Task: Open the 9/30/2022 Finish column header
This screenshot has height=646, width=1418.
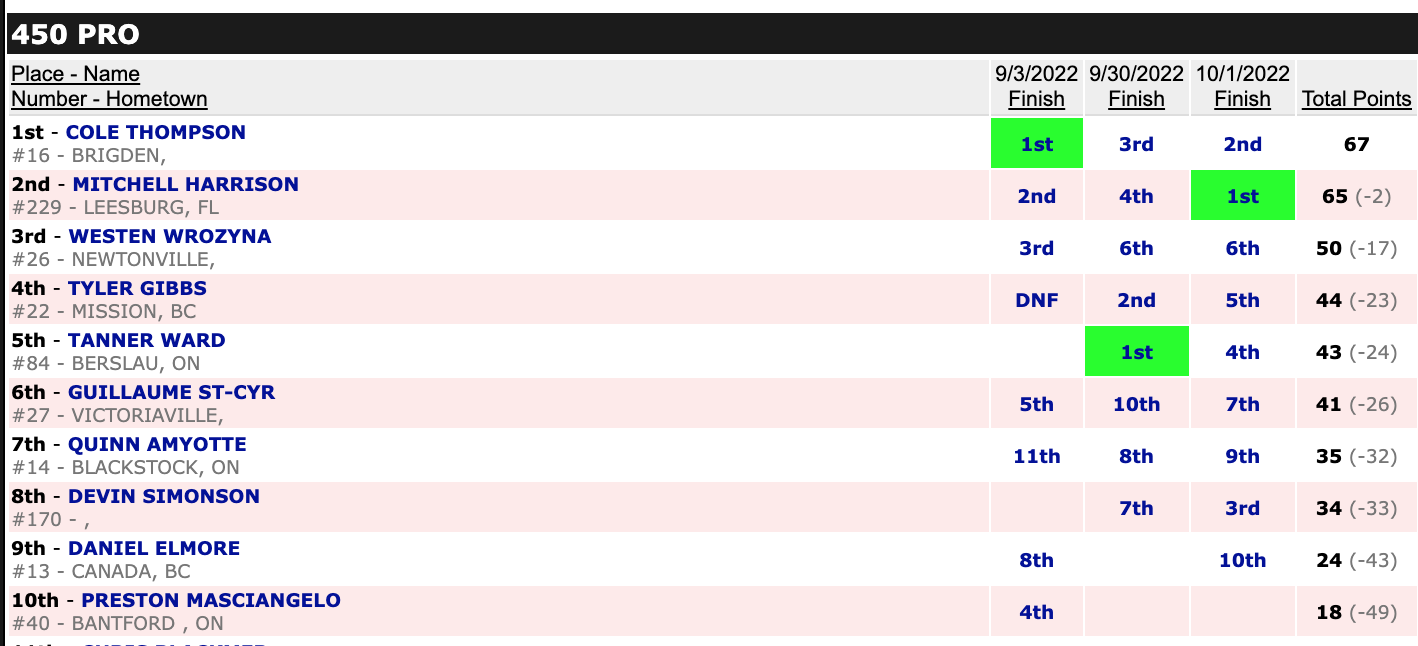Action: [1136, 86]
